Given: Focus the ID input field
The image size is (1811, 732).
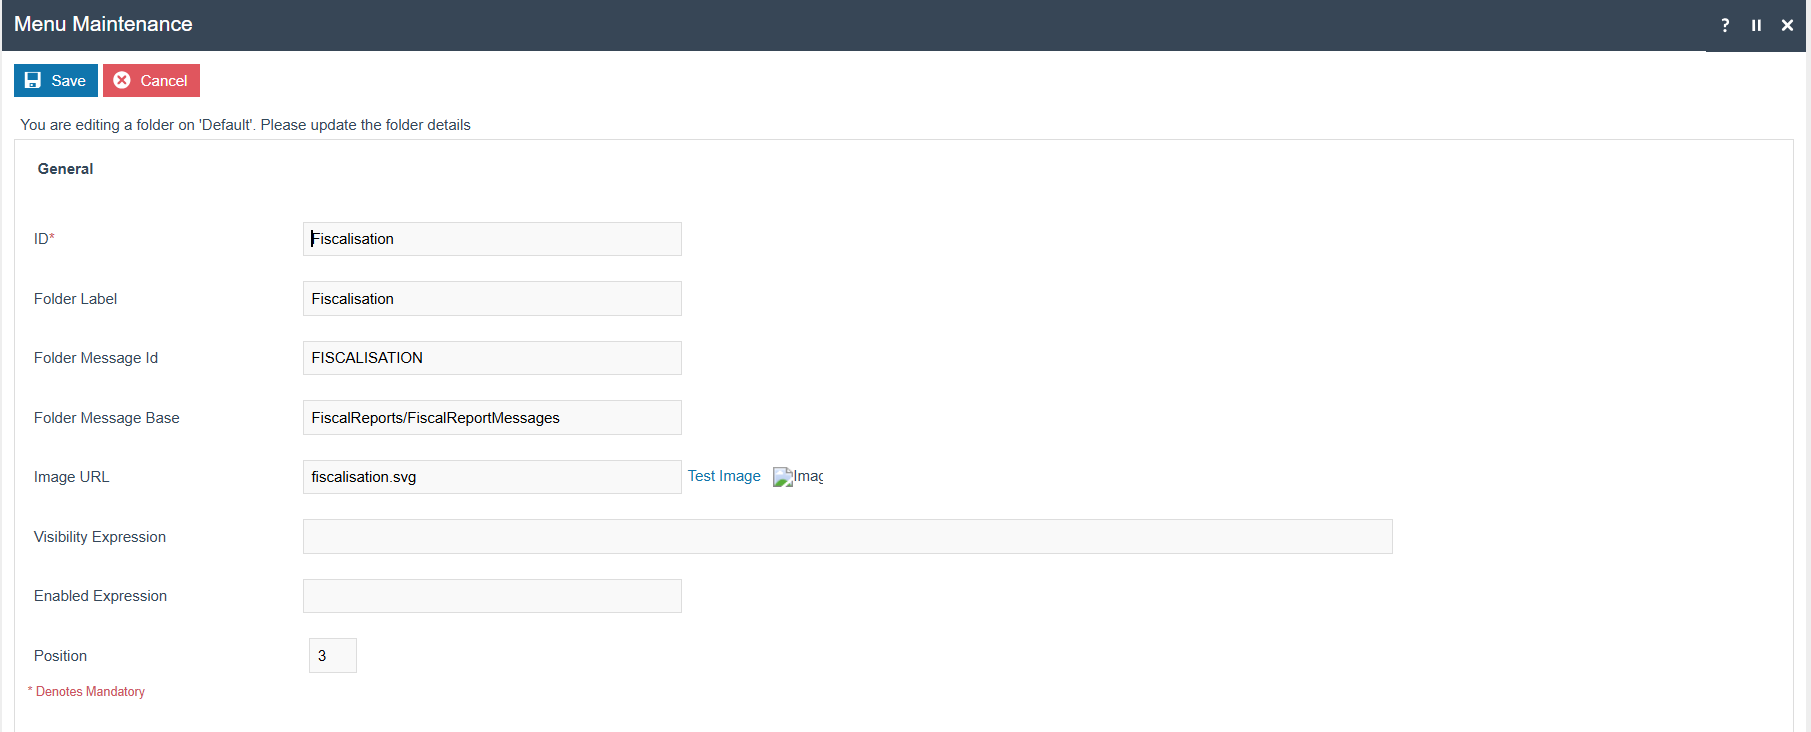Looking at the screenshot, I should (x=492, y=239).
